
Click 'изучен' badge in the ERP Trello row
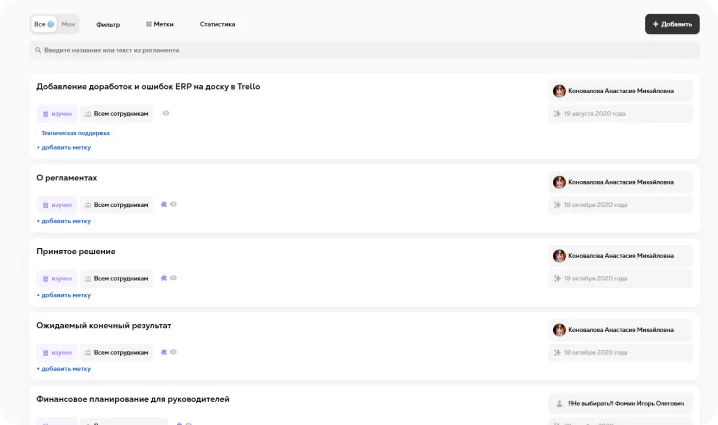[57, 114]
